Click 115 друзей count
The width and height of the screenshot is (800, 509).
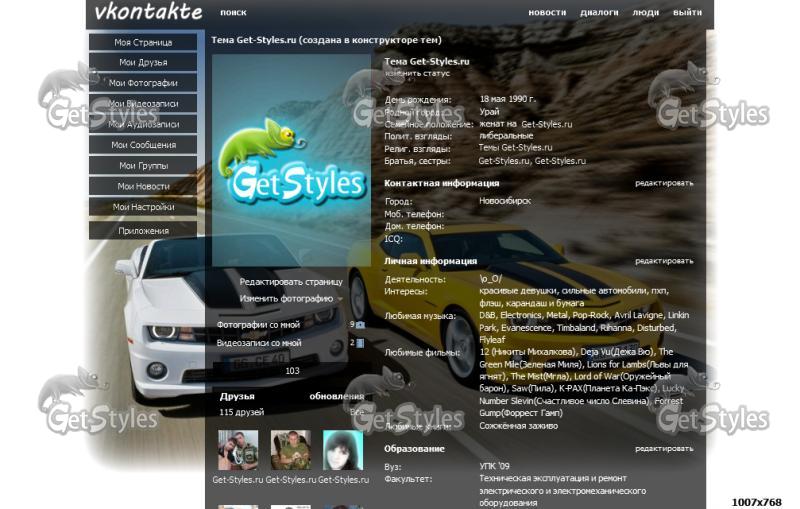pos(241,412)
